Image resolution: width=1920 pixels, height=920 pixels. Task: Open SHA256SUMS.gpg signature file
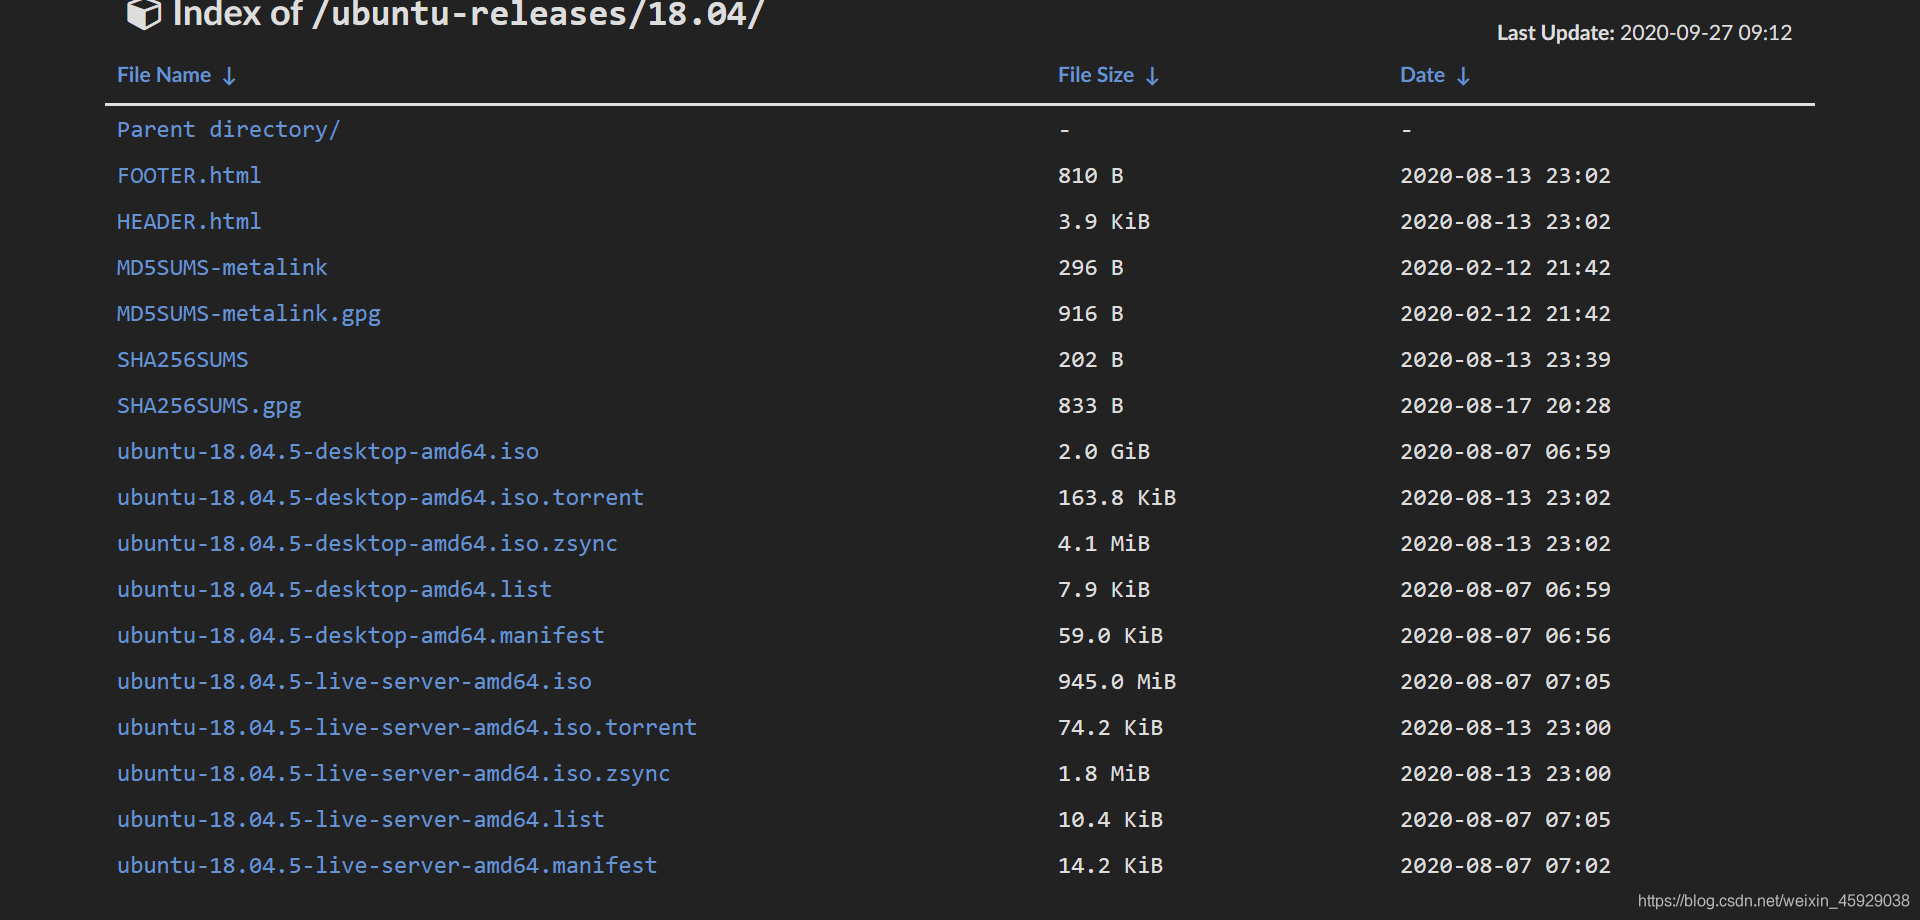209,406
